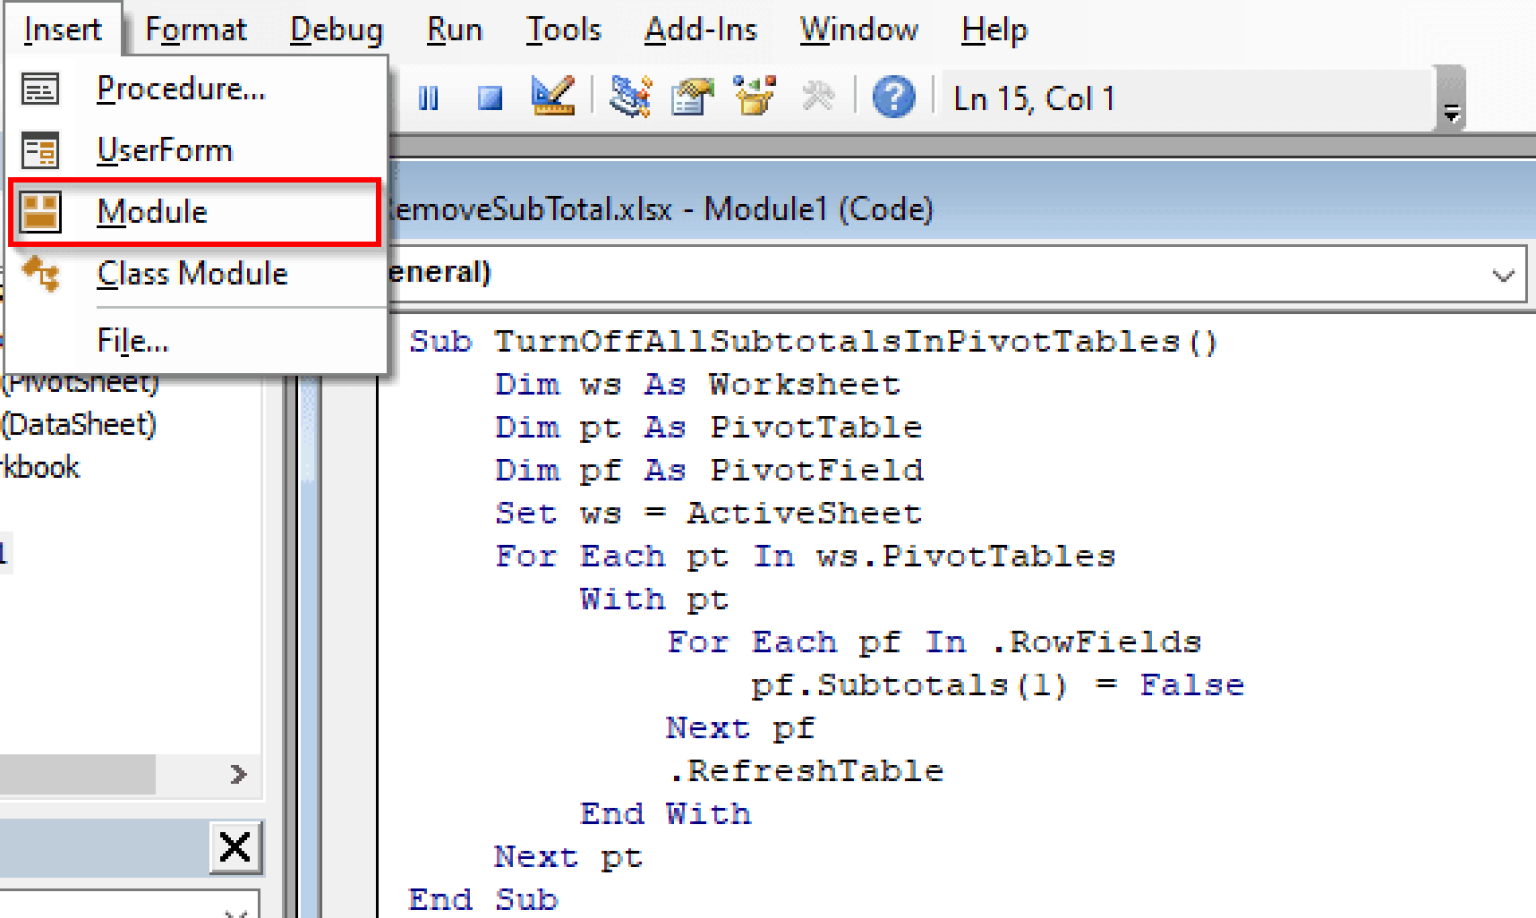Launch the Object Browser toolbar icon

[754, 97]
